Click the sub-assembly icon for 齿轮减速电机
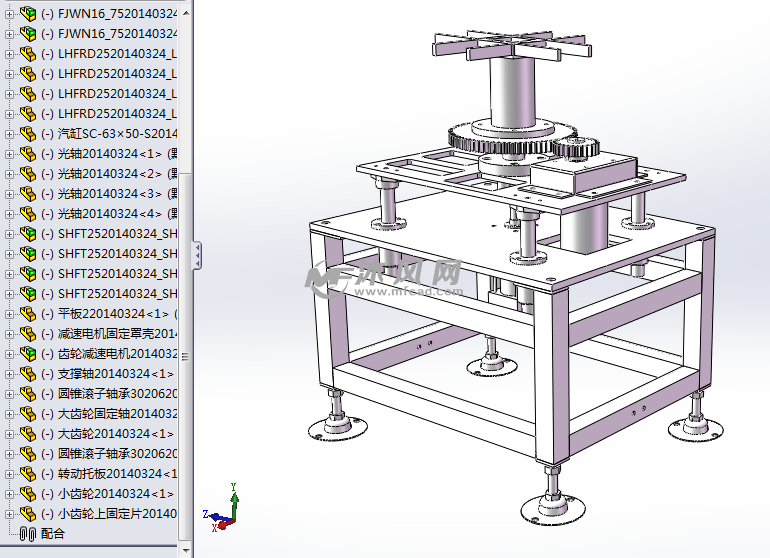This screenshot has width=770, height=558. (28, 354)
